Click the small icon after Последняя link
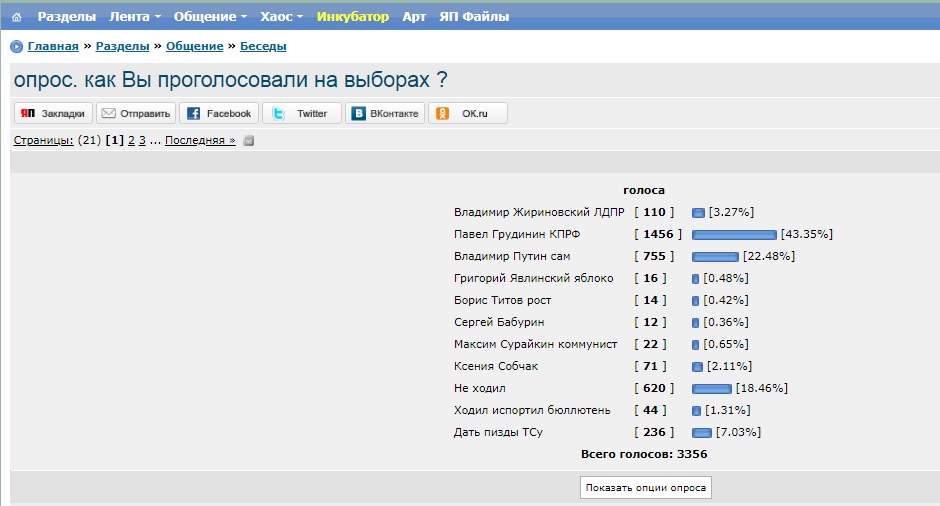The height and width of the screenshot is (506, 940). tap(249, 141)
